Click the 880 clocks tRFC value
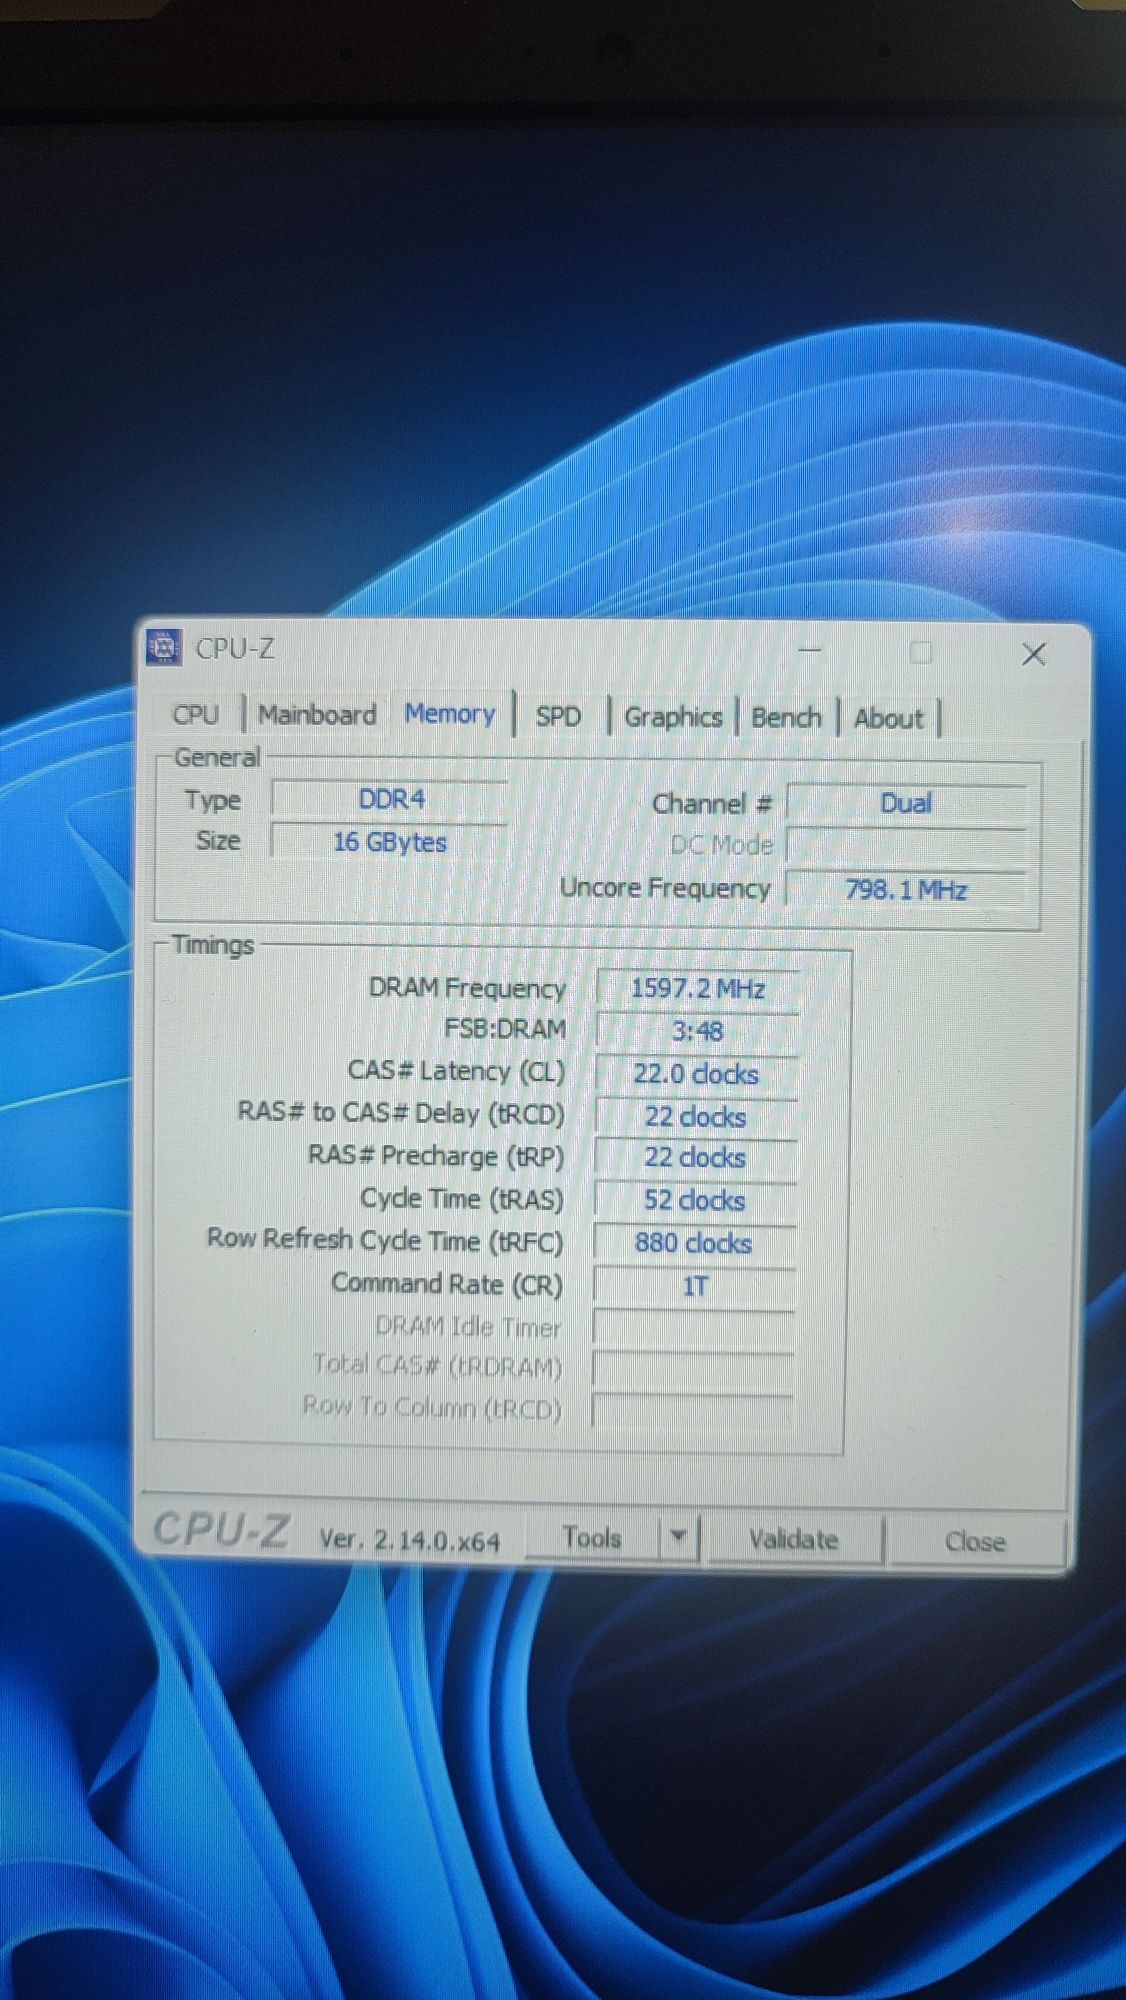 pyautogui.click(x=694, y=1243)
